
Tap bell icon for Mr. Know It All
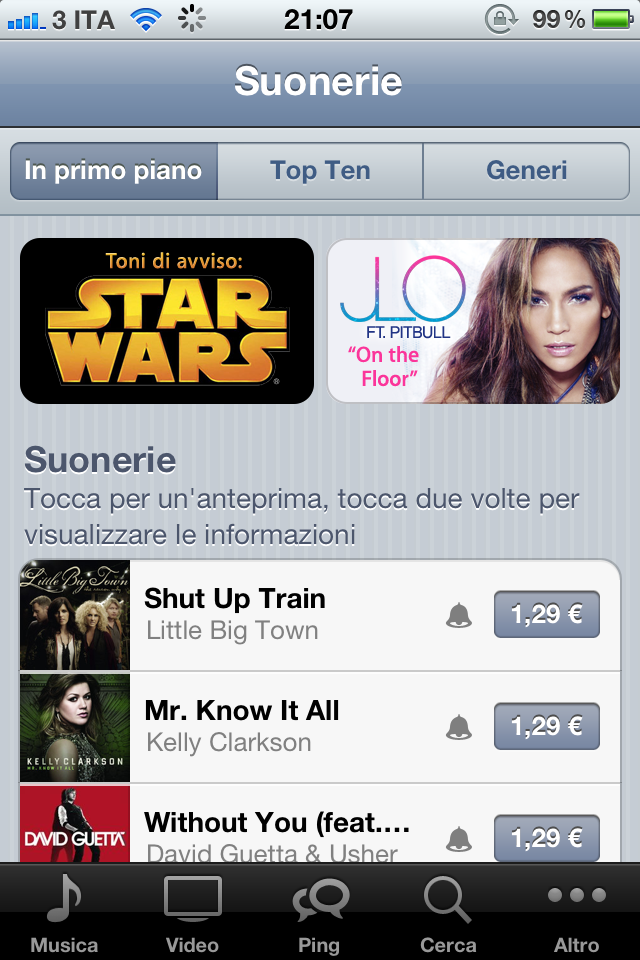459,727
